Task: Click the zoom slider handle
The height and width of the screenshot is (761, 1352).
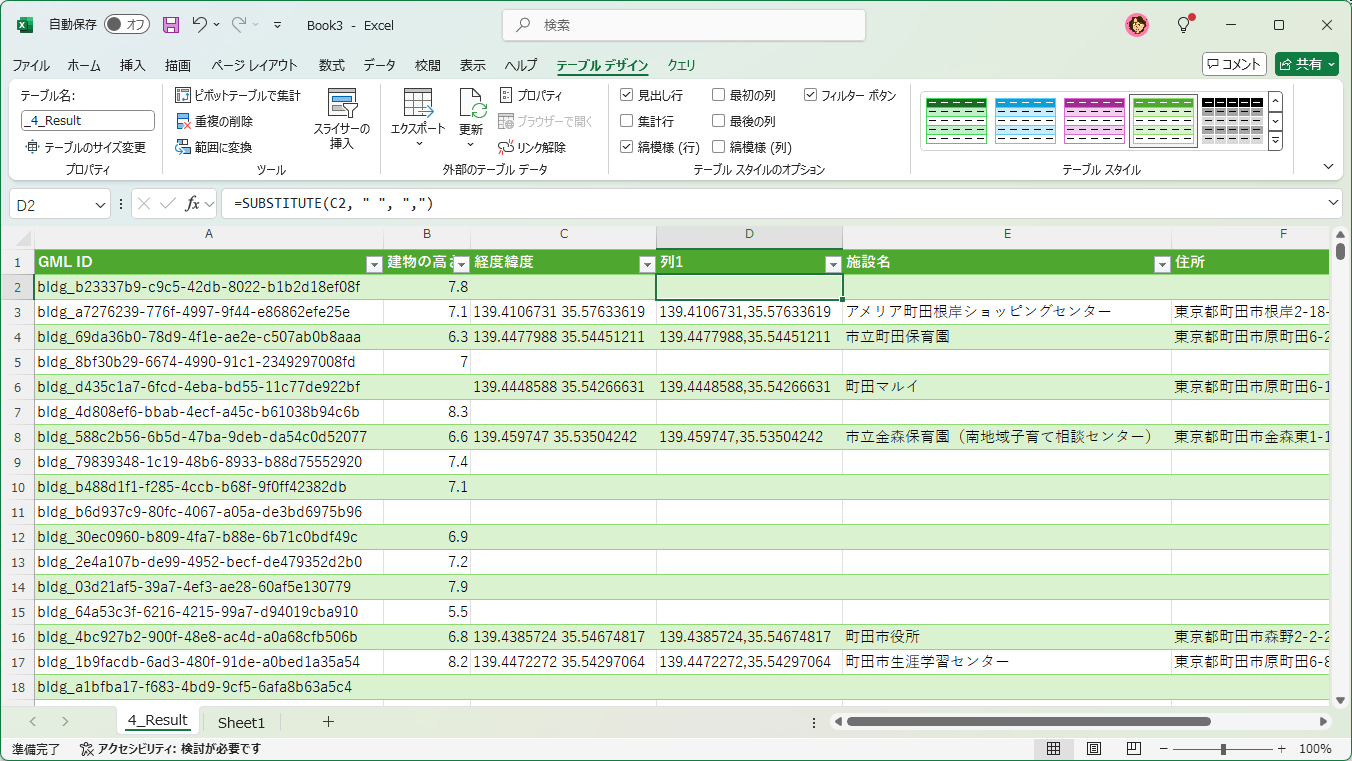Action: point(1223,748)
